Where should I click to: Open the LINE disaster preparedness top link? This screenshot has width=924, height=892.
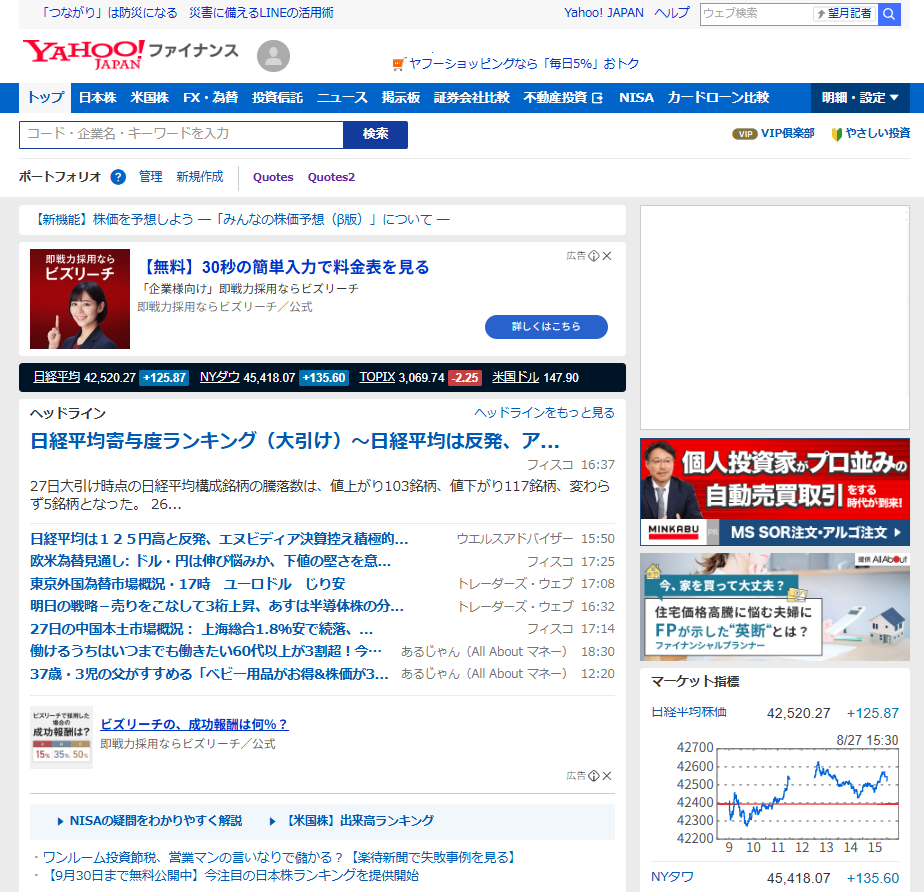[x=187, y=13]
